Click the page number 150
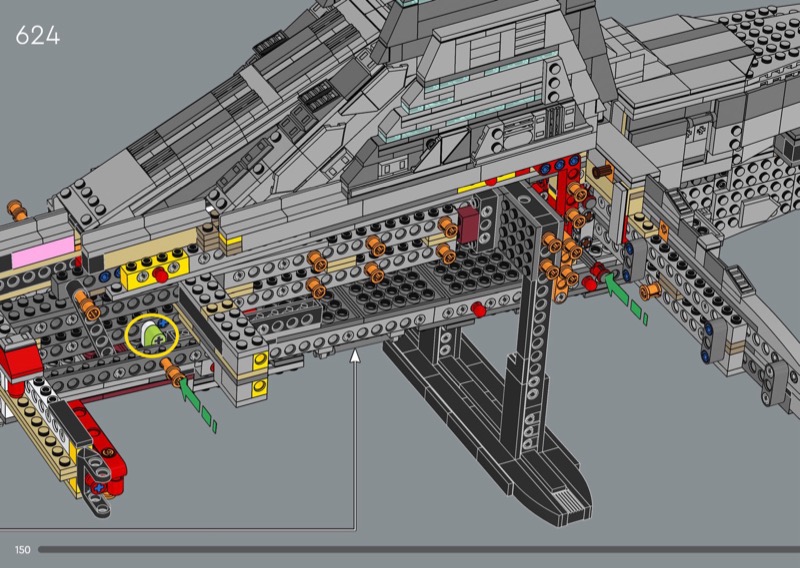Viewport: 800px width, 568px height. (x=22, y=549)
